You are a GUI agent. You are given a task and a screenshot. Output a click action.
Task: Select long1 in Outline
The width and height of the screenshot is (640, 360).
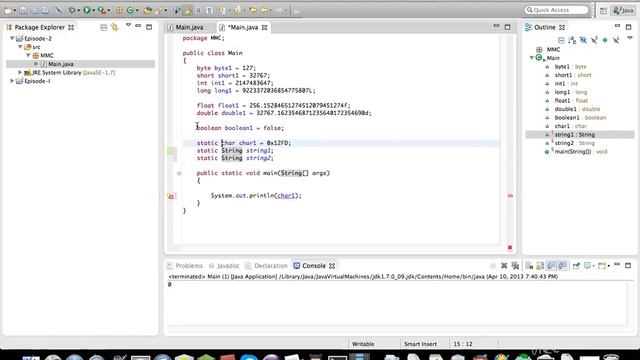pos(571,92)
